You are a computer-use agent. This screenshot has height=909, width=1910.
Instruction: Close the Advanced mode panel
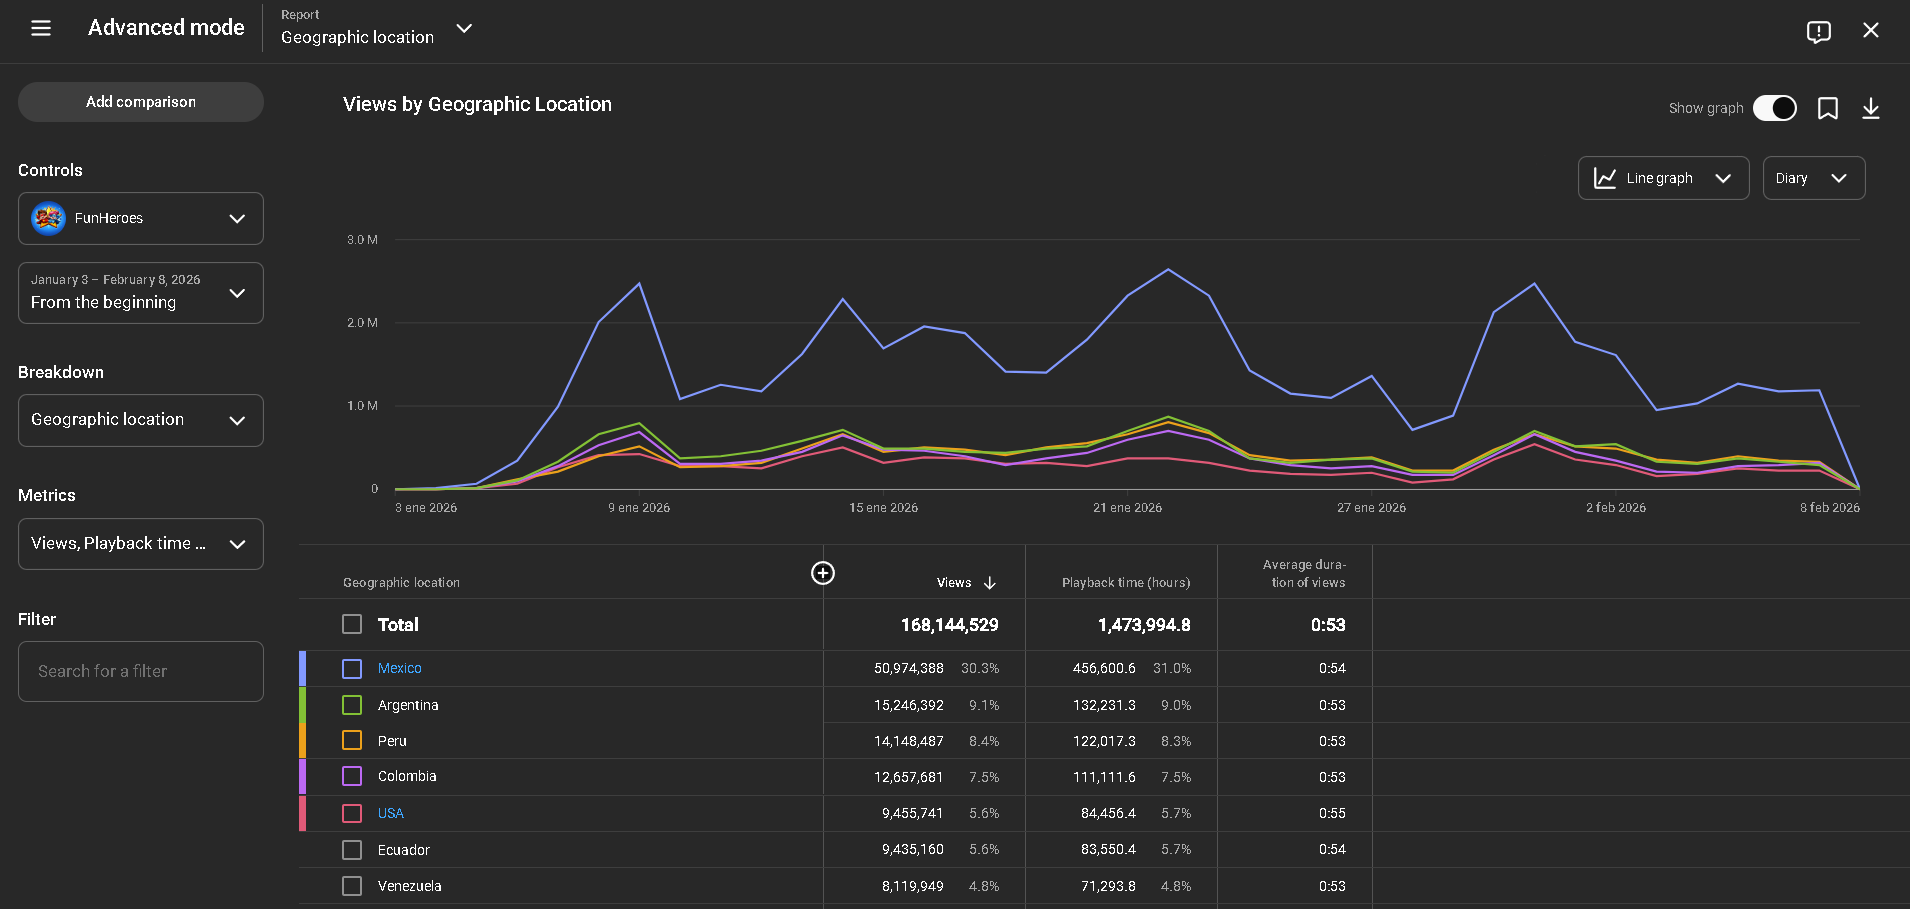(1870, 30)
